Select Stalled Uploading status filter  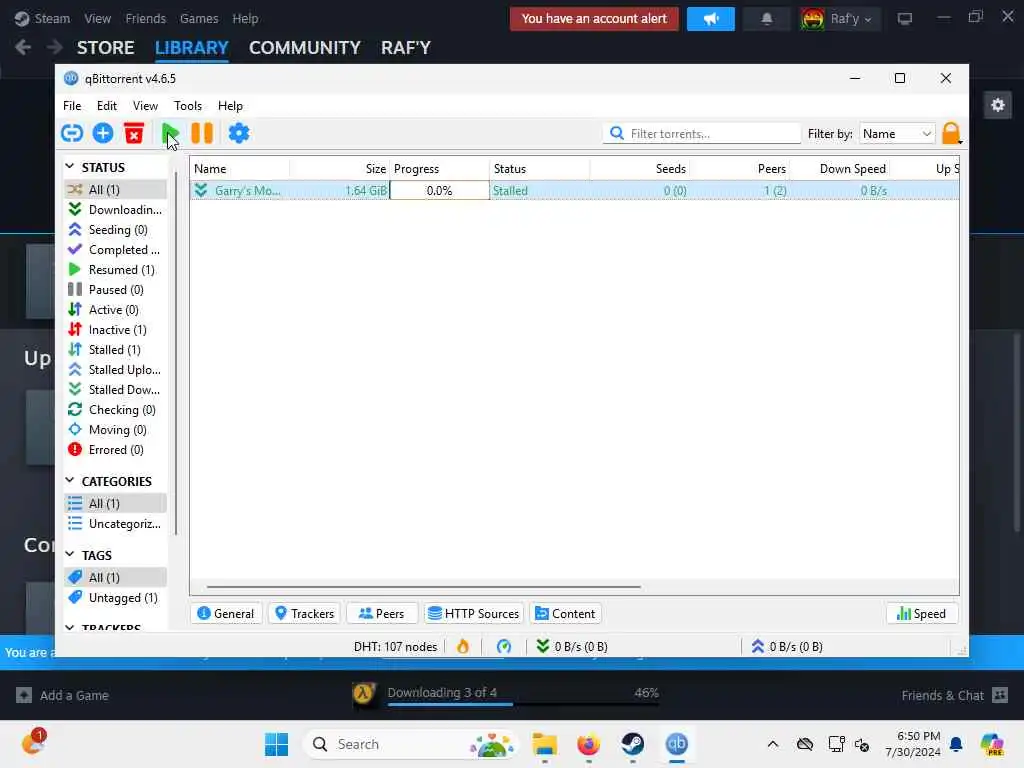pyautogui.click(x=116, y=370)
